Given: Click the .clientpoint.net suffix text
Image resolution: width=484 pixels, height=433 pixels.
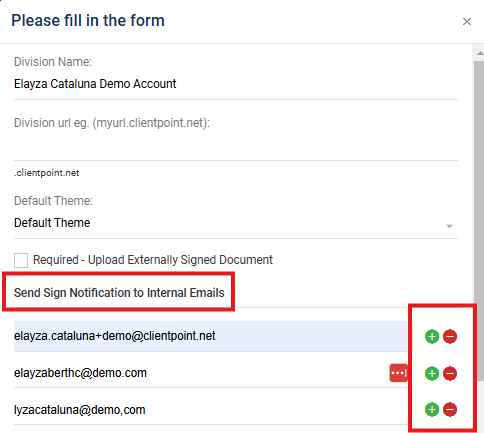Looking at the screenshot, I should point(47,173).
